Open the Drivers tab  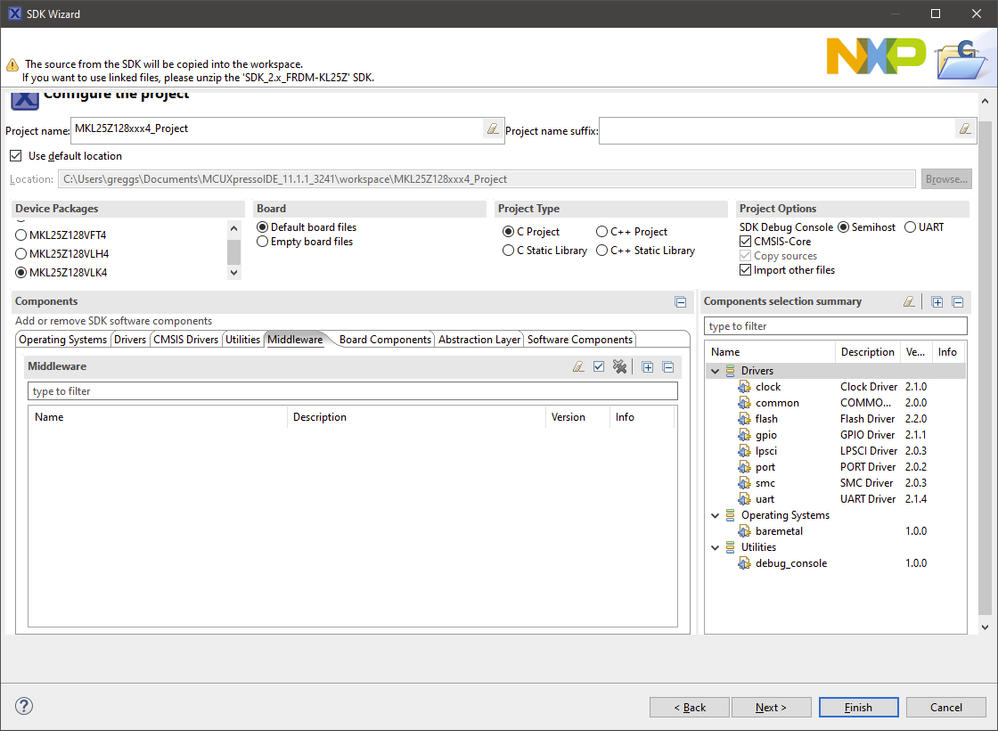(130, 339)
